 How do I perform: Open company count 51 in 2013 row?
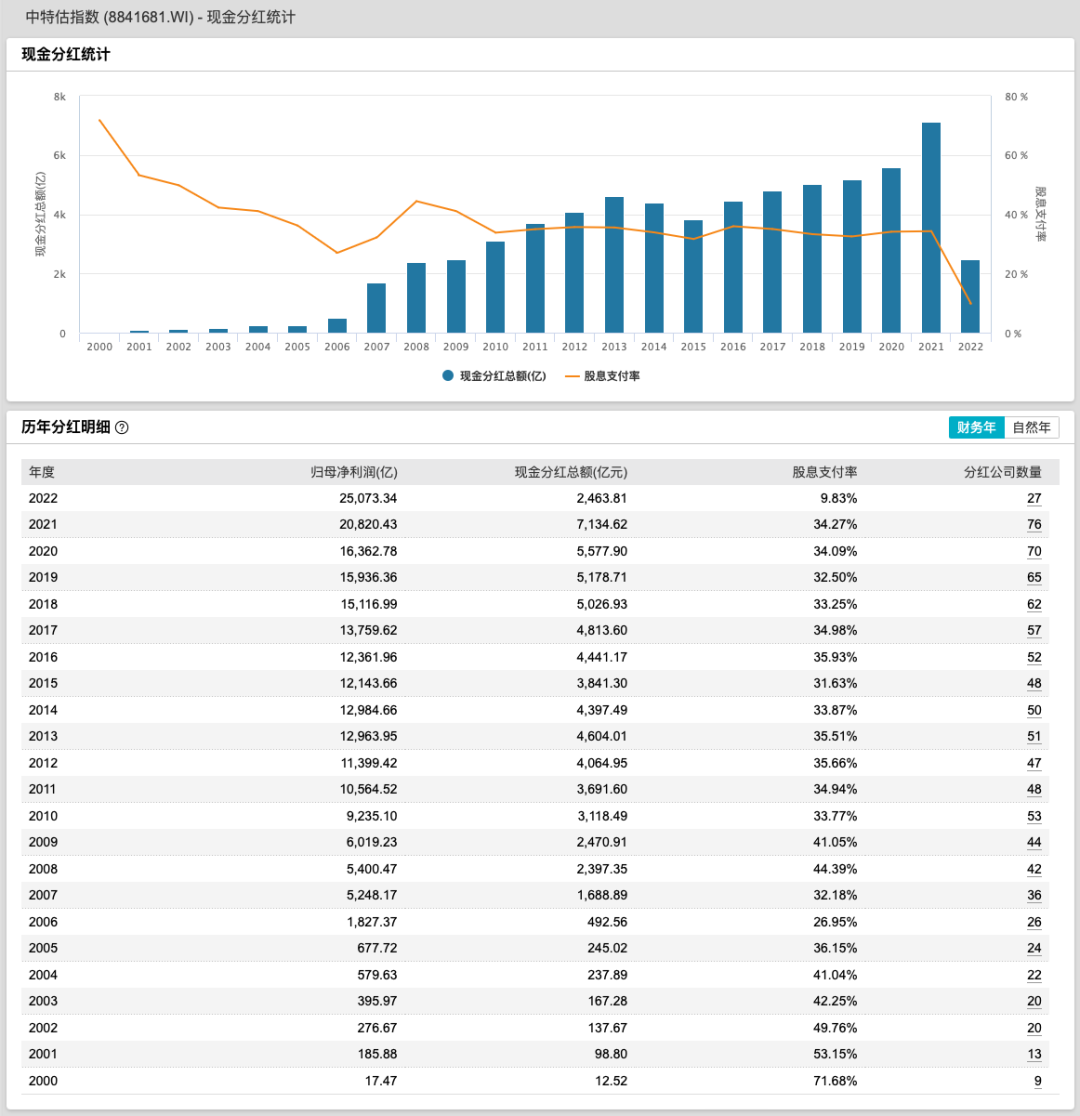[x=1034, y=736]
